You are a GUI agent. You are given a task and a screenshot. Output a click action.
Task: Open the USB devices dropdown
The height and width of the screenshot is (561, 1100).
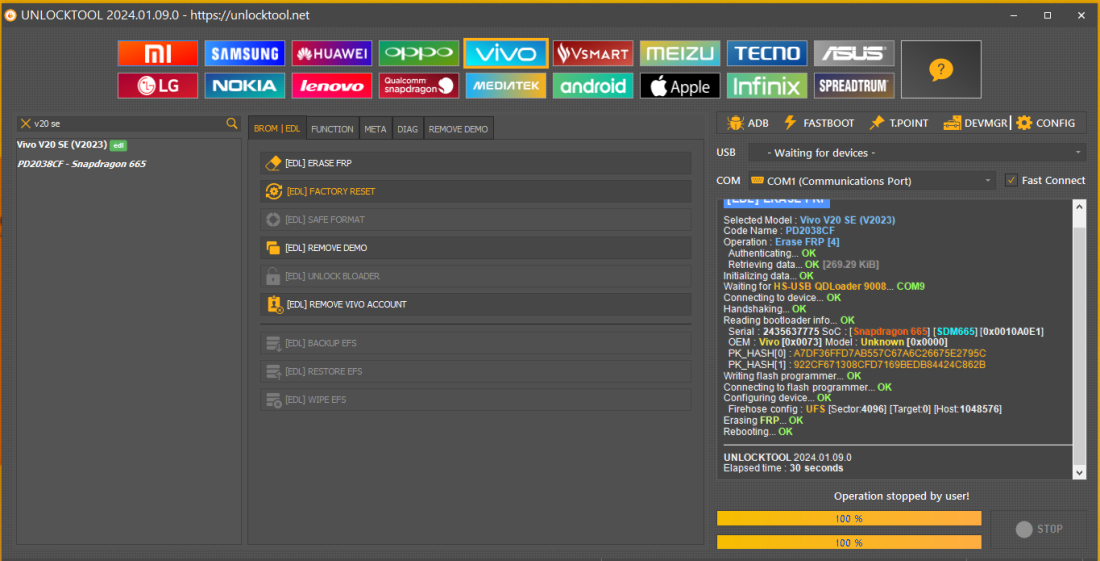coord(917,153)
